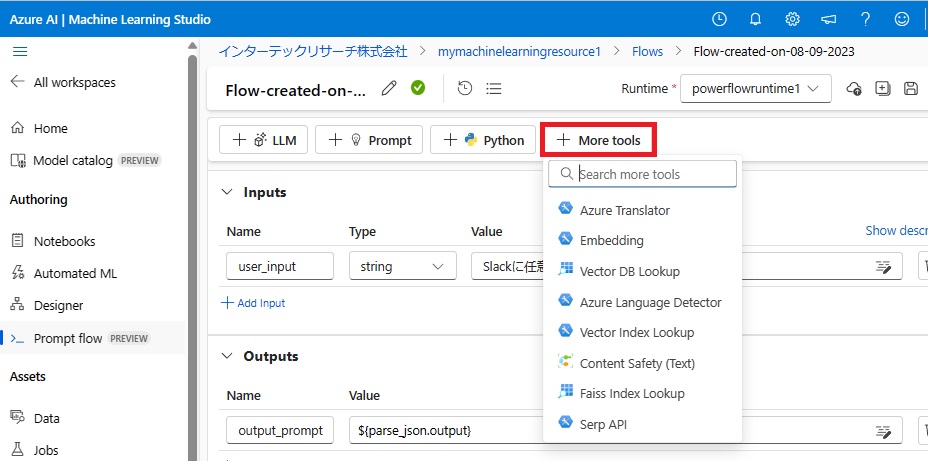Go back to All workspaces
The image size is (928, 461).
[x=63, y=82]
